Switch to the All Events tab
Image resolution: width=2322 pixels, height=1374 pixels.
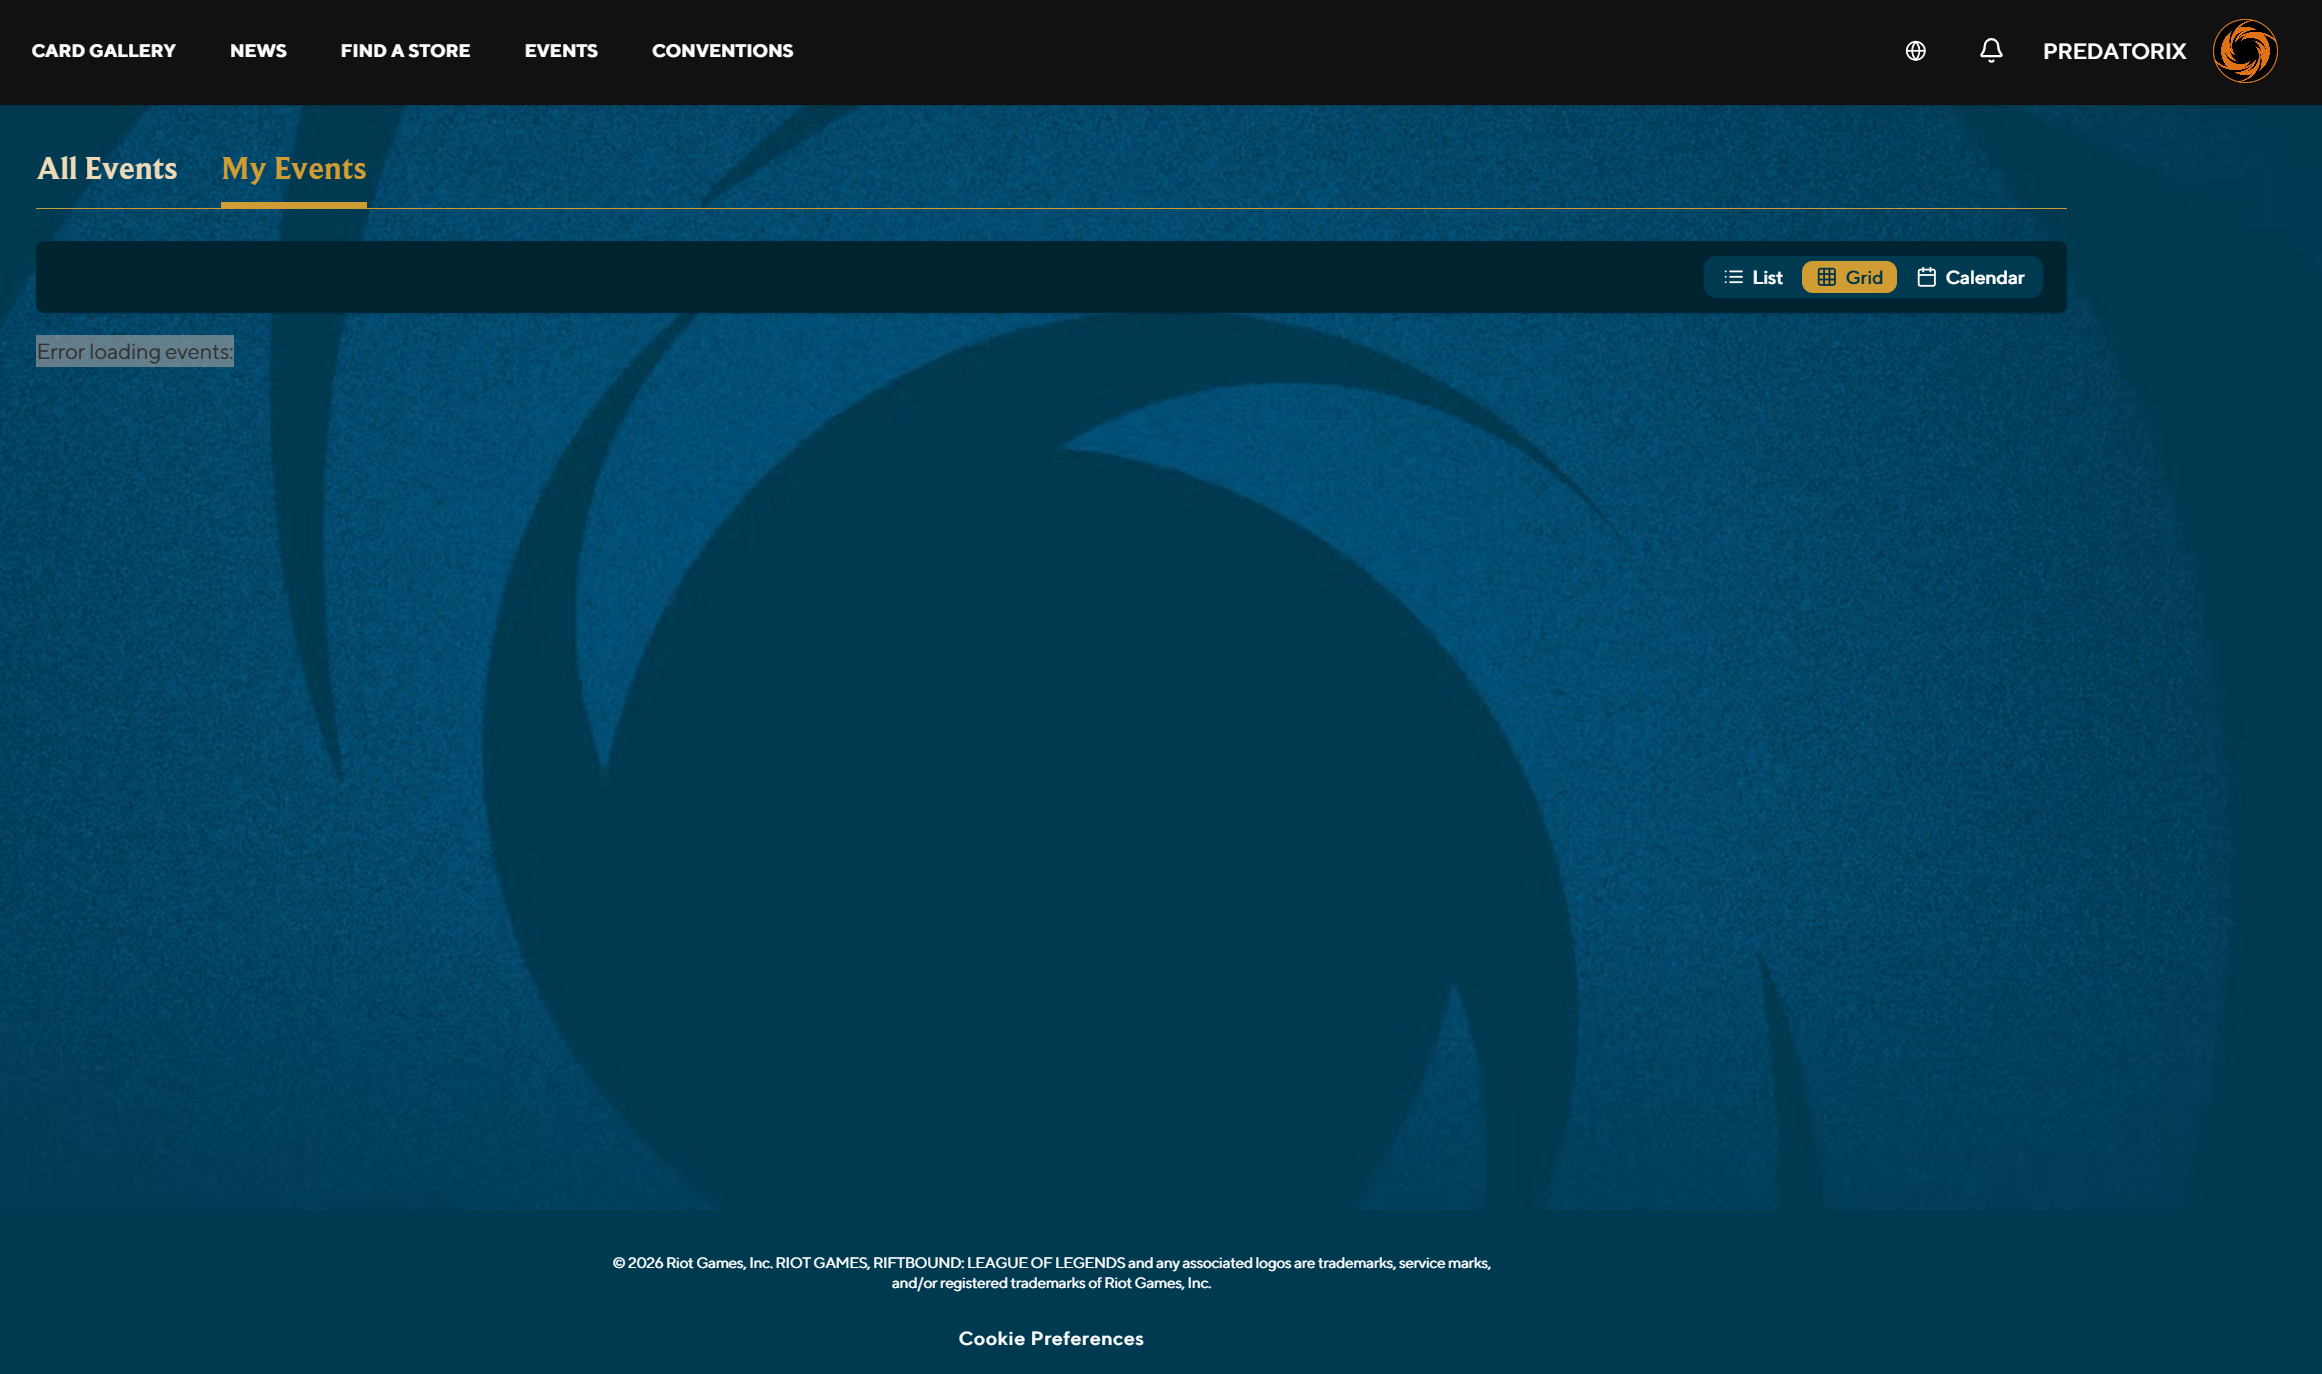[x=107, y=168]
